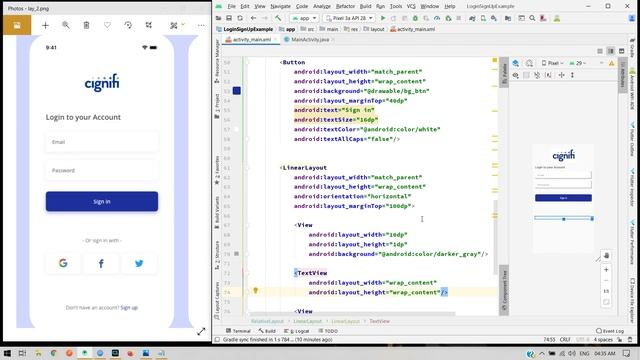Viewport: 640px width, 360px height.
Task: Click Add to (plus) icon in Photos
Action: (x=45, y=25)
